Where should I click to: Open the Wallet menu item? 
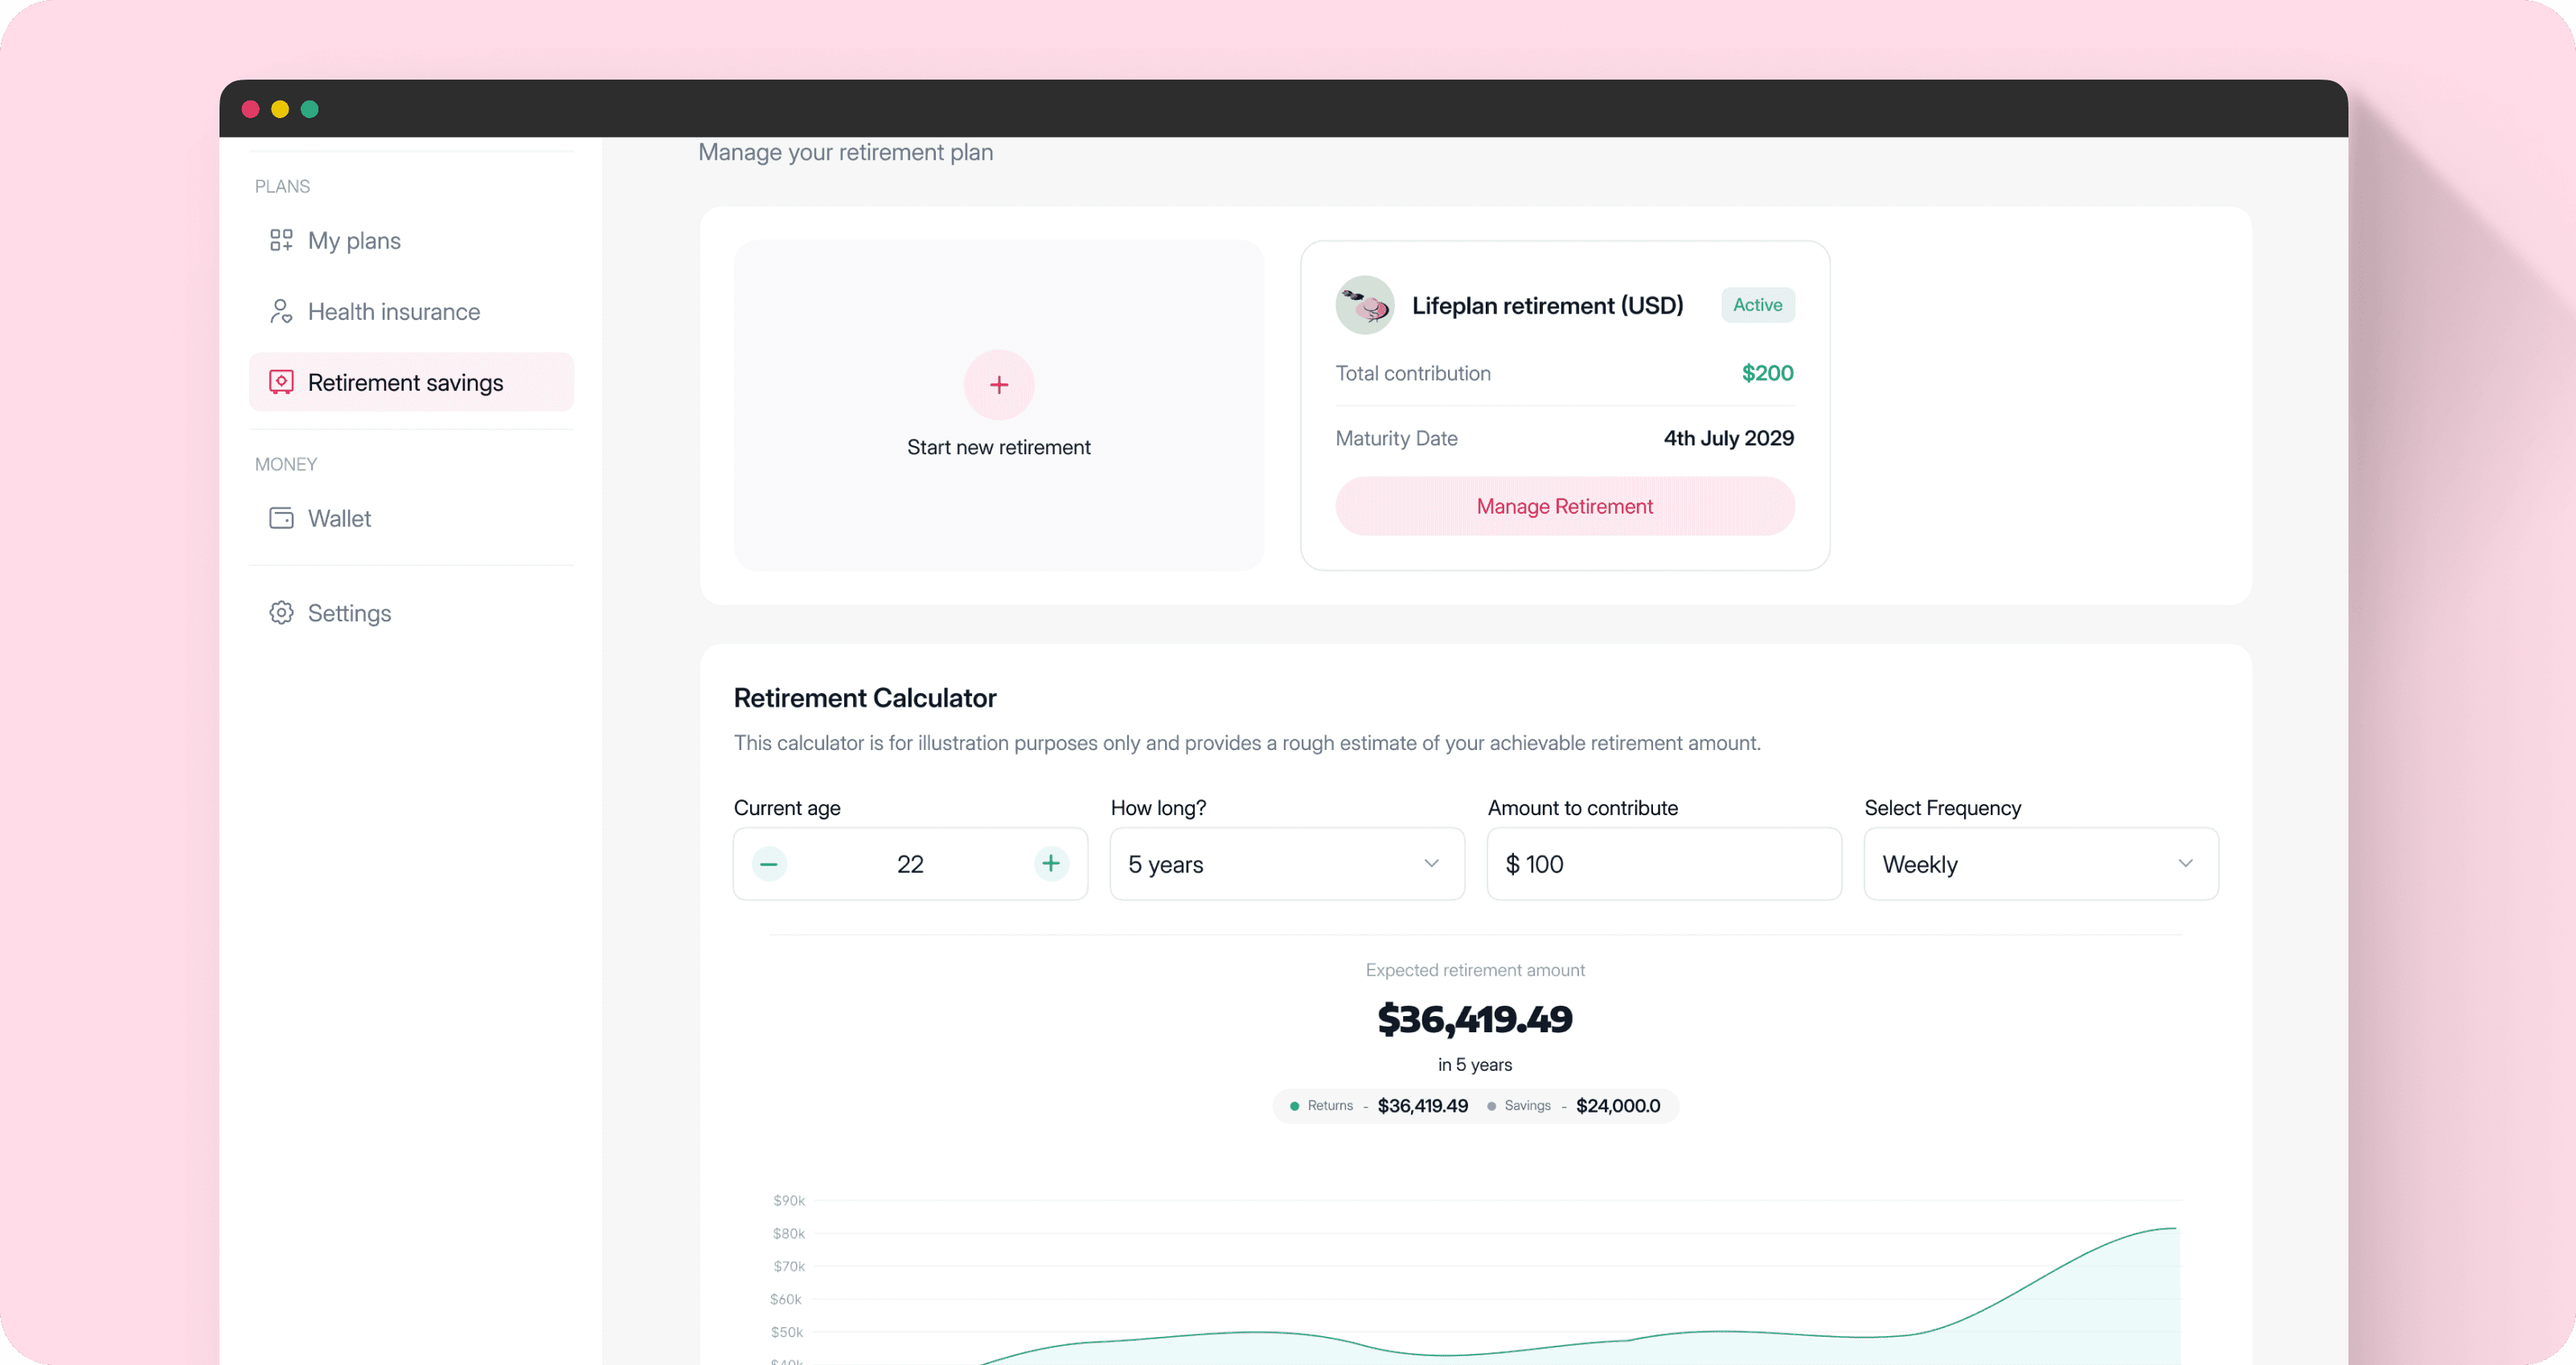(x=411, y=518)
